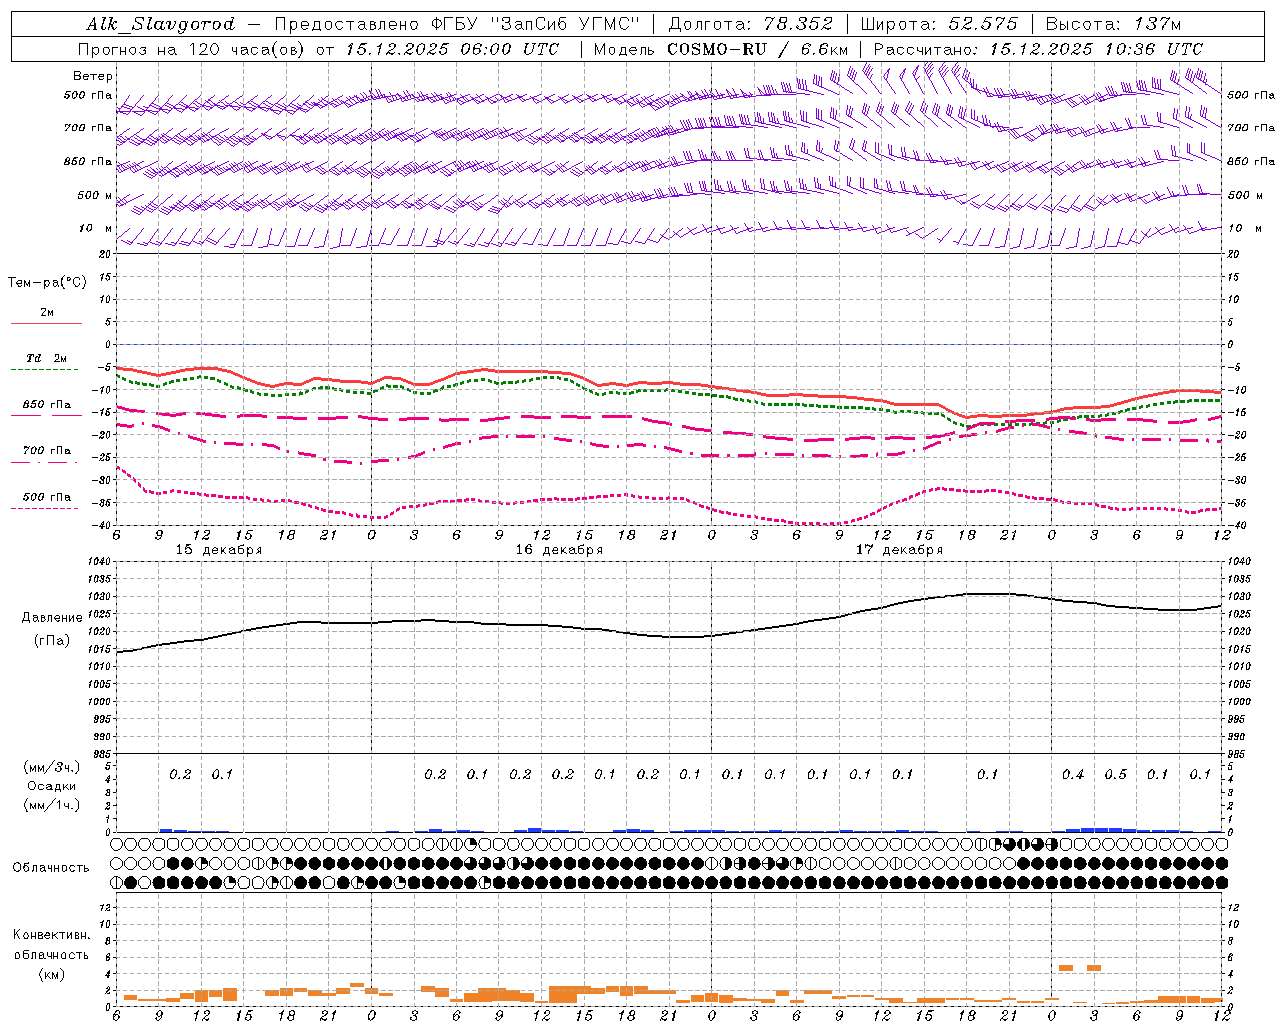This screenshot has height=1024, width=1280.
Task: Click the 0.5 precipitation value
Action: click(x=1115, y=775)
